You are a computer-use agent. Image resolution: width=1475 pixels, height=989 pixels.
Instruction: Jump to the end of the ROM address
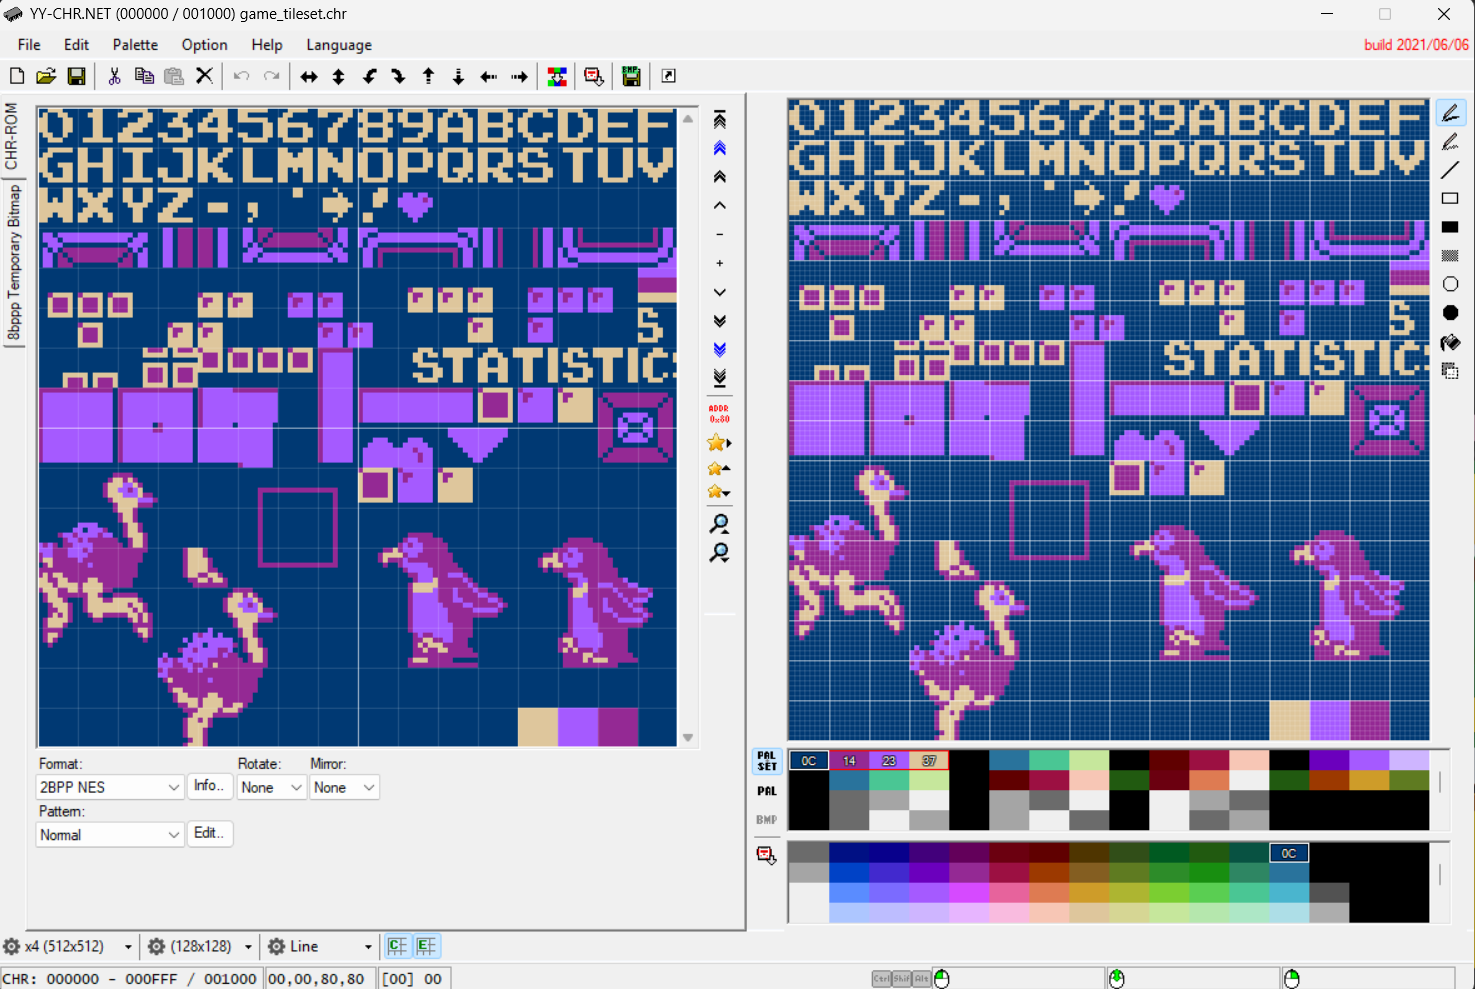click(x=719, y=378)
